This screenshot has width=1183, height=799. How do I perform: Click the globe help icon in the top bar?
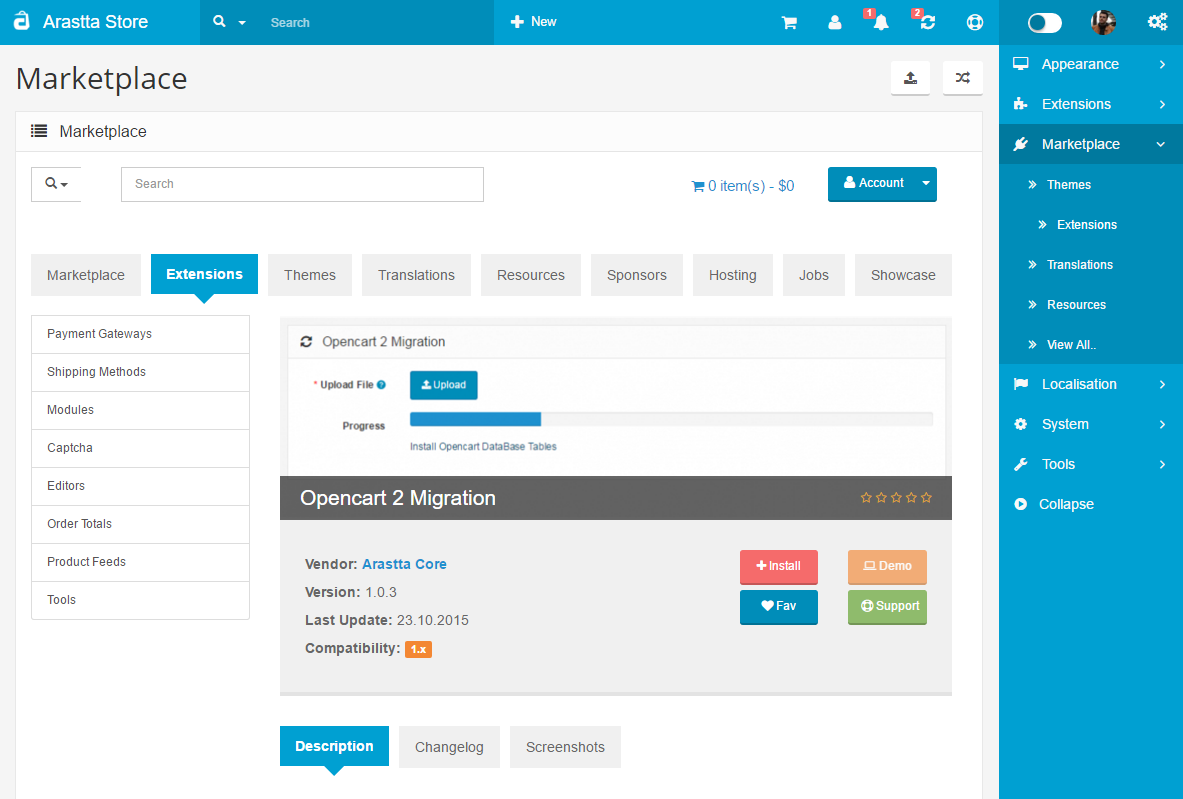click(974, 22)
